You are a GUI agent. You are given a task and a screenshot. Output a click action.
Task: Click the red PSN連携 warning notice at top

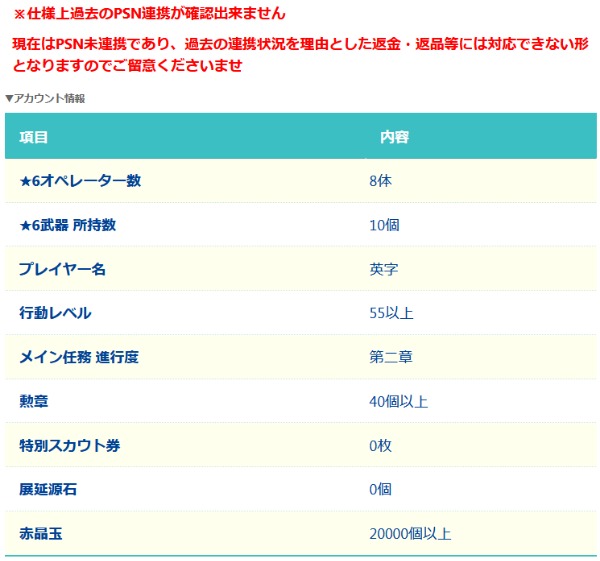point(148,14)
